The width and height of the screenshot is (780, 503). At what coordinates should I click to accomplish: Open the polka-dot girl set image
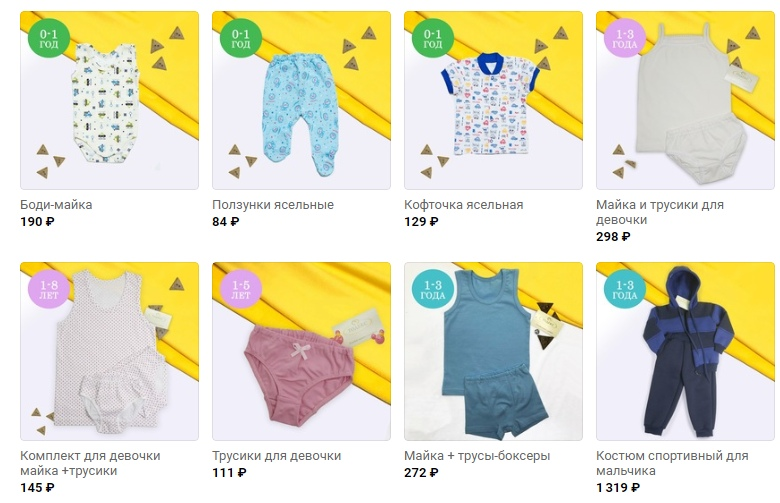click(x=109, y=351)
